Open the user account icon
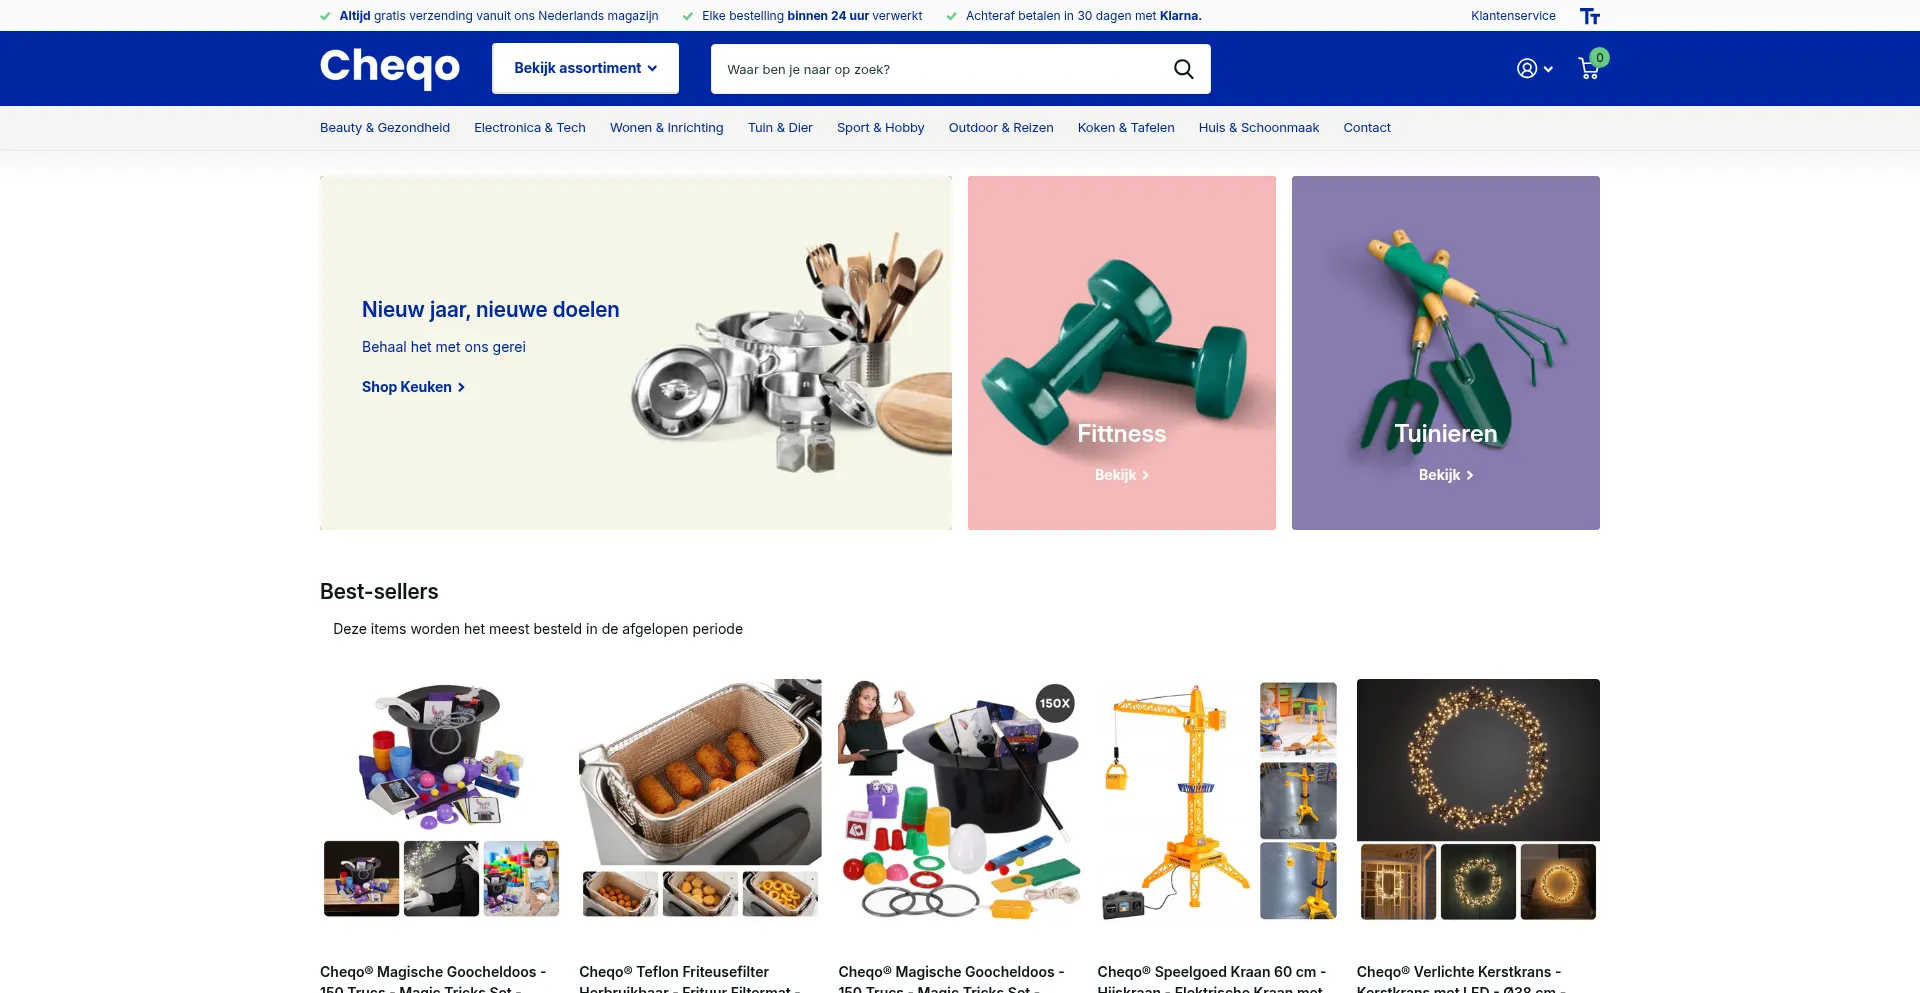 (x=1526, y=69)
